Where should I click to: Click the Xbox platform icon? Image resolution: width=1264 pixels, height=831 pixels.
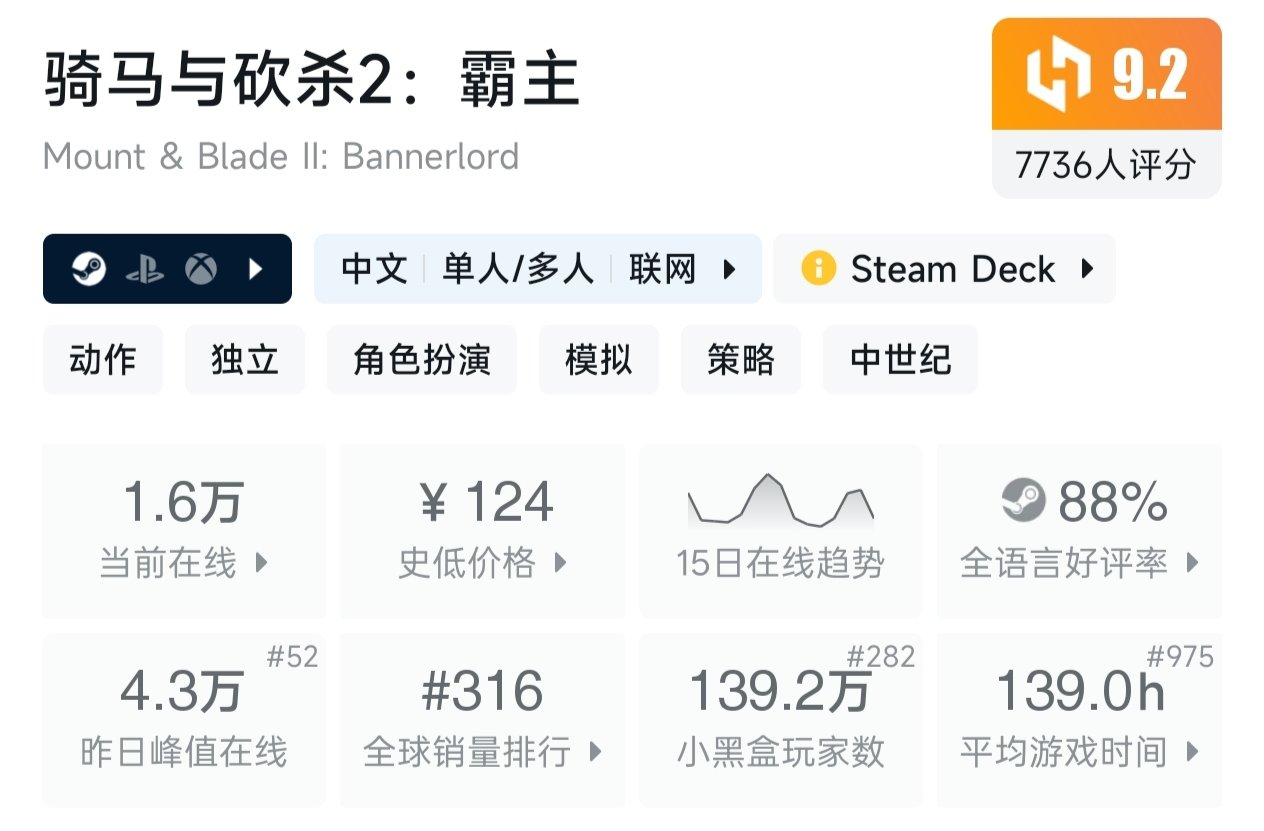click(x=200, y=268)
